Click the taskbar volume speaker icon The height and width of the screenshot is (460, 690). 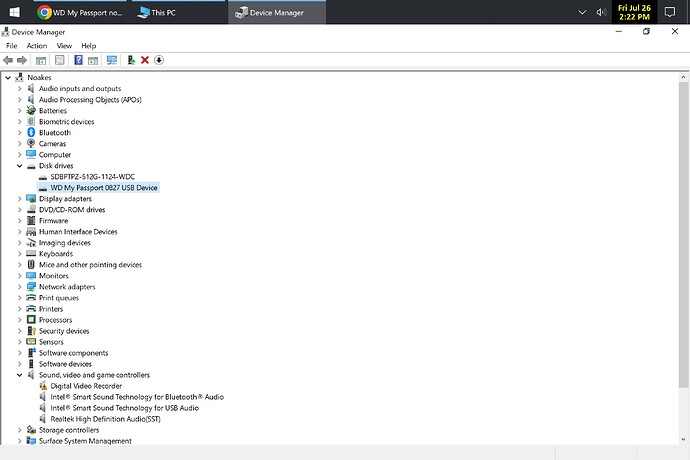601,12
